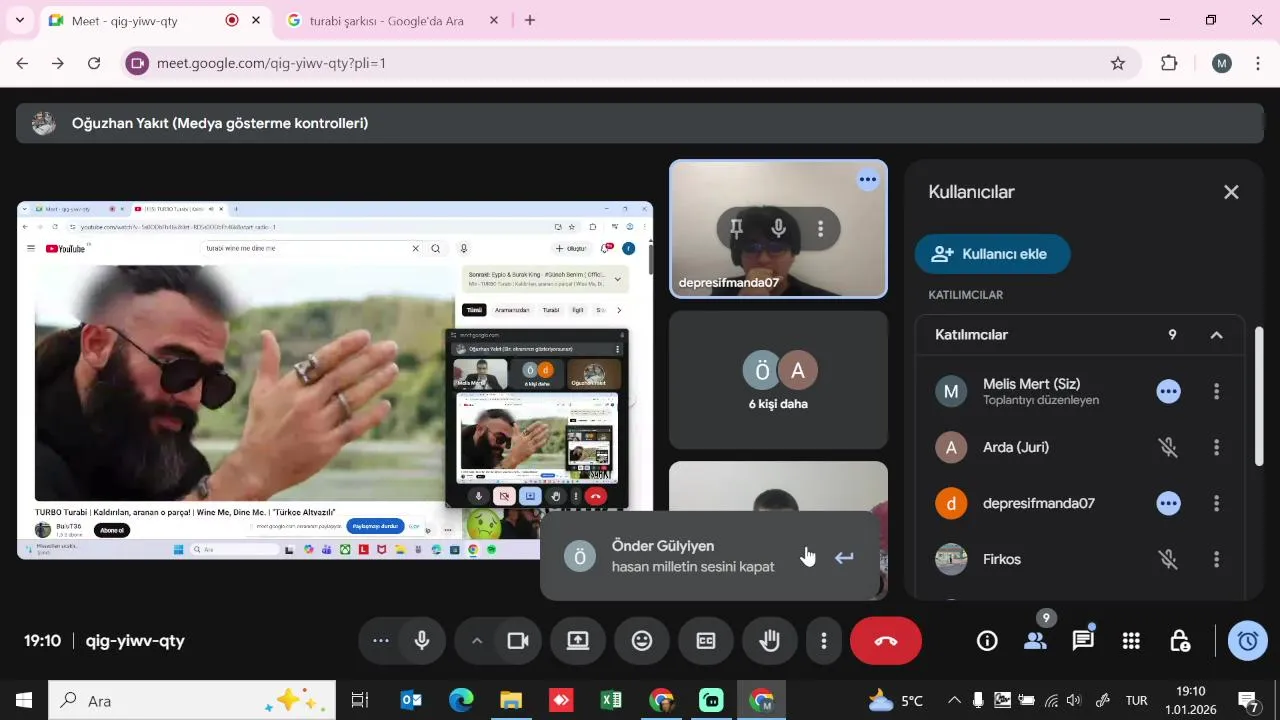The image size is (1280, 720).
Task: Open the tab search dropdown arrow
Action: pos(19,20)
